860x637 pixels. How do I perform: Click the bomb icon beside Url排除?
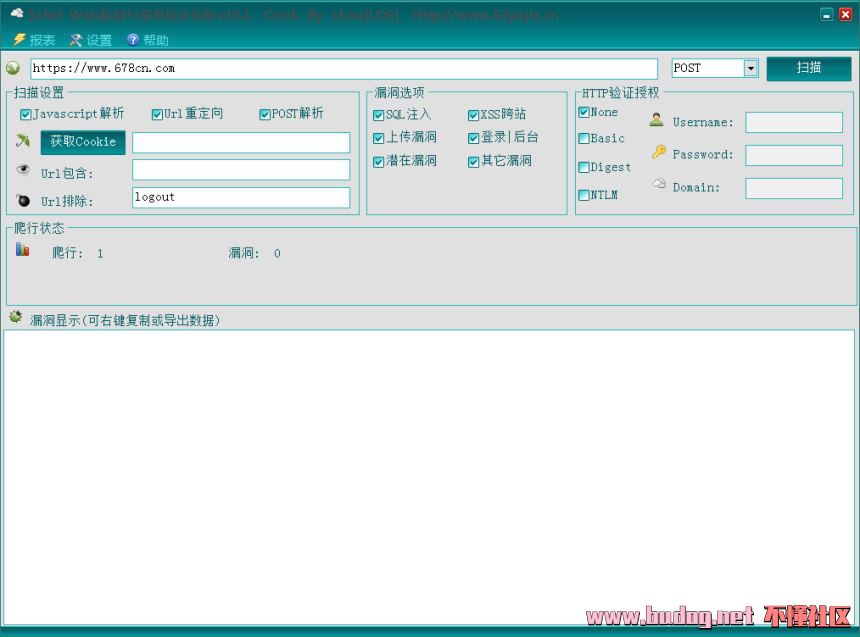coord(22,200)
